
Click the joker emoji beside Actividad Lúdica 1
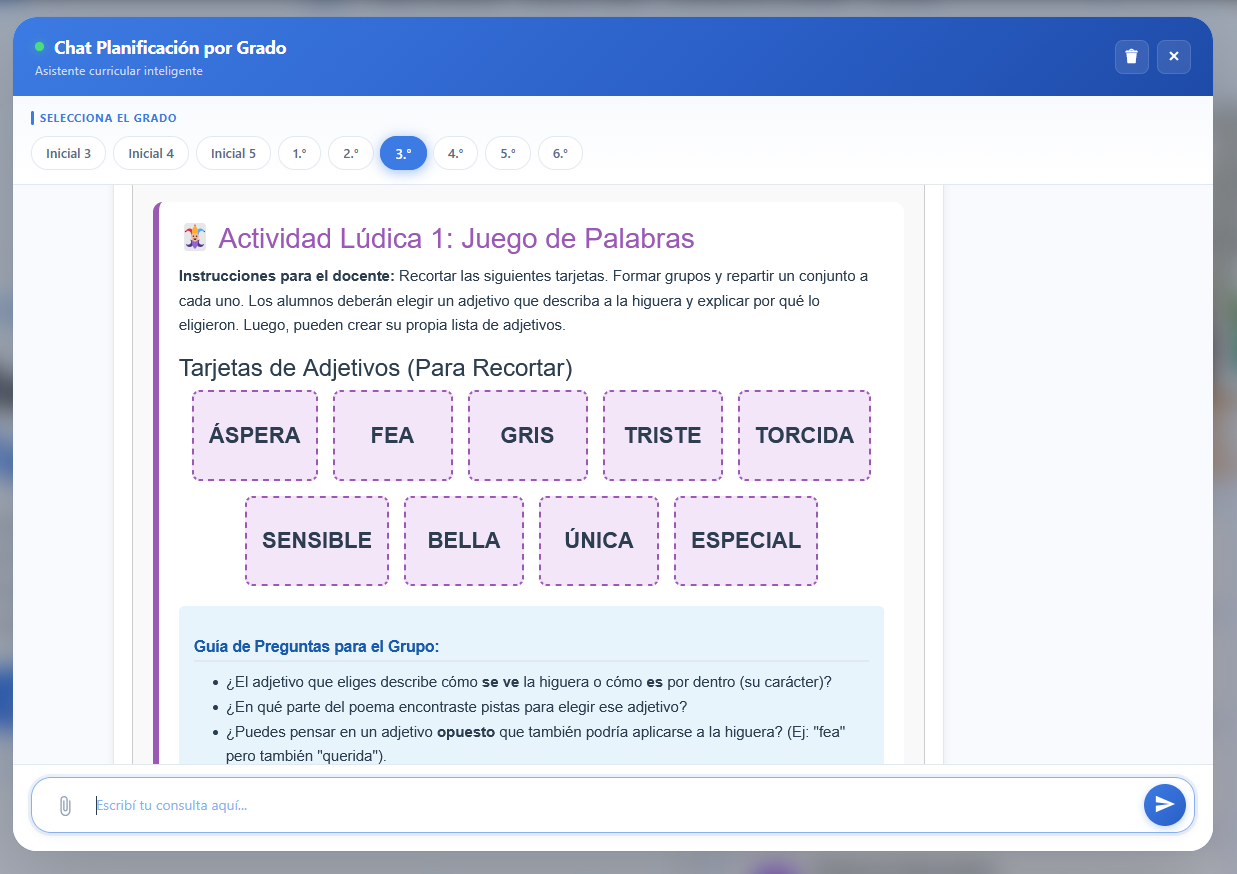point(194,238)
